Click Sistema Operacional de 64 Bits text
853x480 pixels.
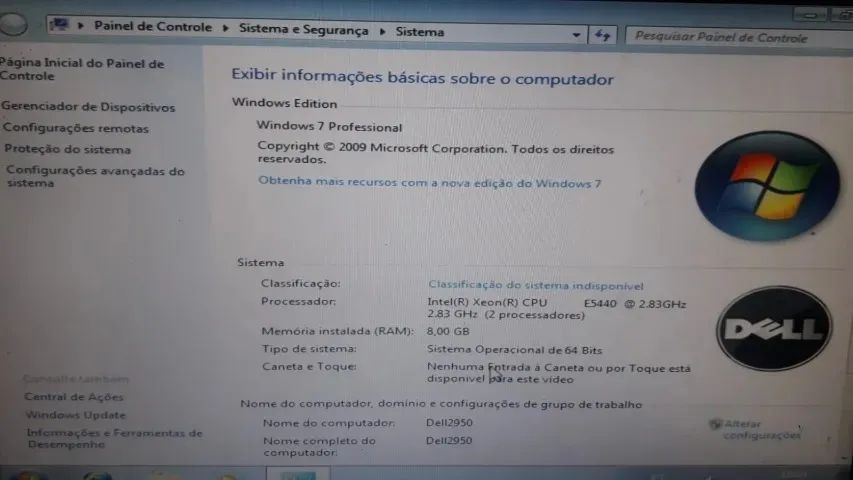pos(514,350)
